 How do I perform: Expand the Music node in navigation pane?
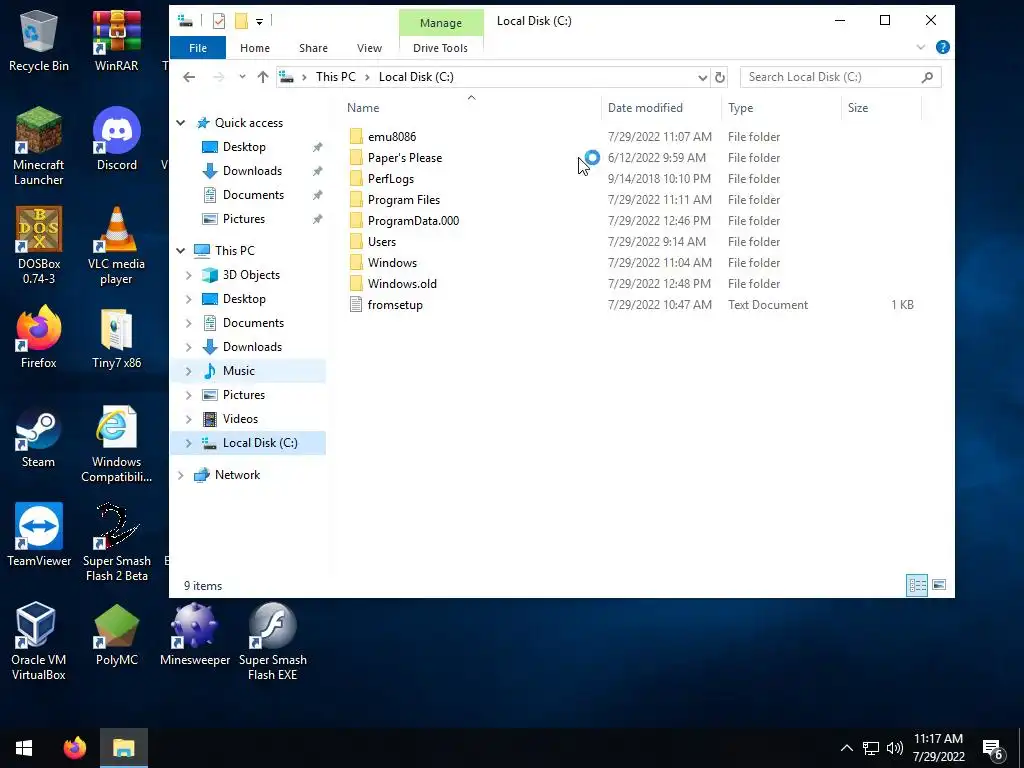point(189,371)
